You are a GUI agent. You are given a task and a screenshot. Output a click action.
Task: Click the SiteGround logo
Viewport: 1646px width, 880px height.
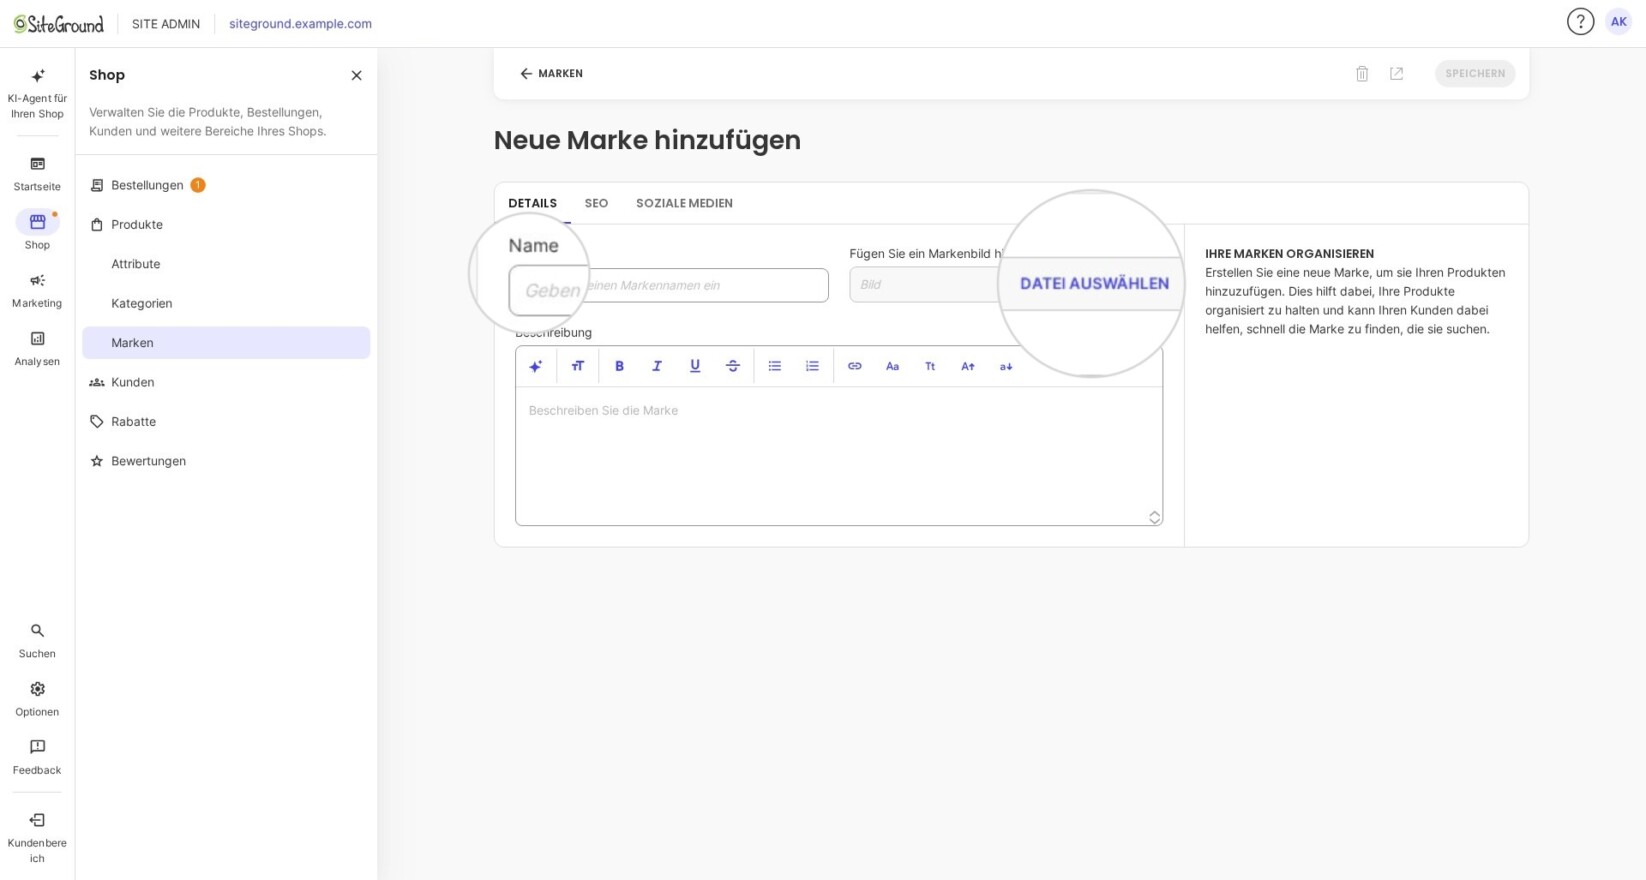coord(58,24)
